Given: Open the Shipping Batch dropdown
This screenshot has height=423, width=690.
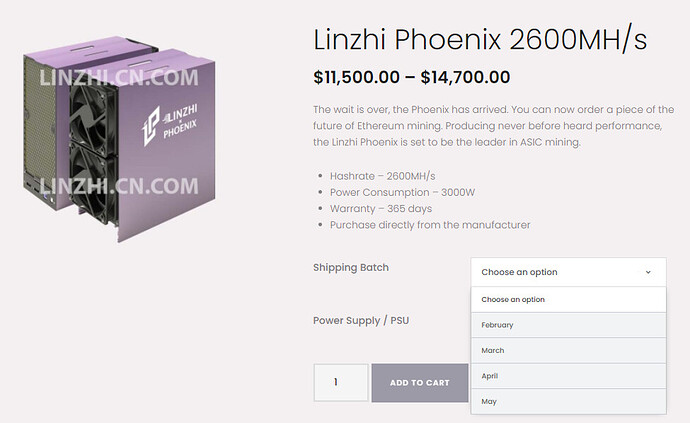Looking at the screenshot, I should pos(568,272).
